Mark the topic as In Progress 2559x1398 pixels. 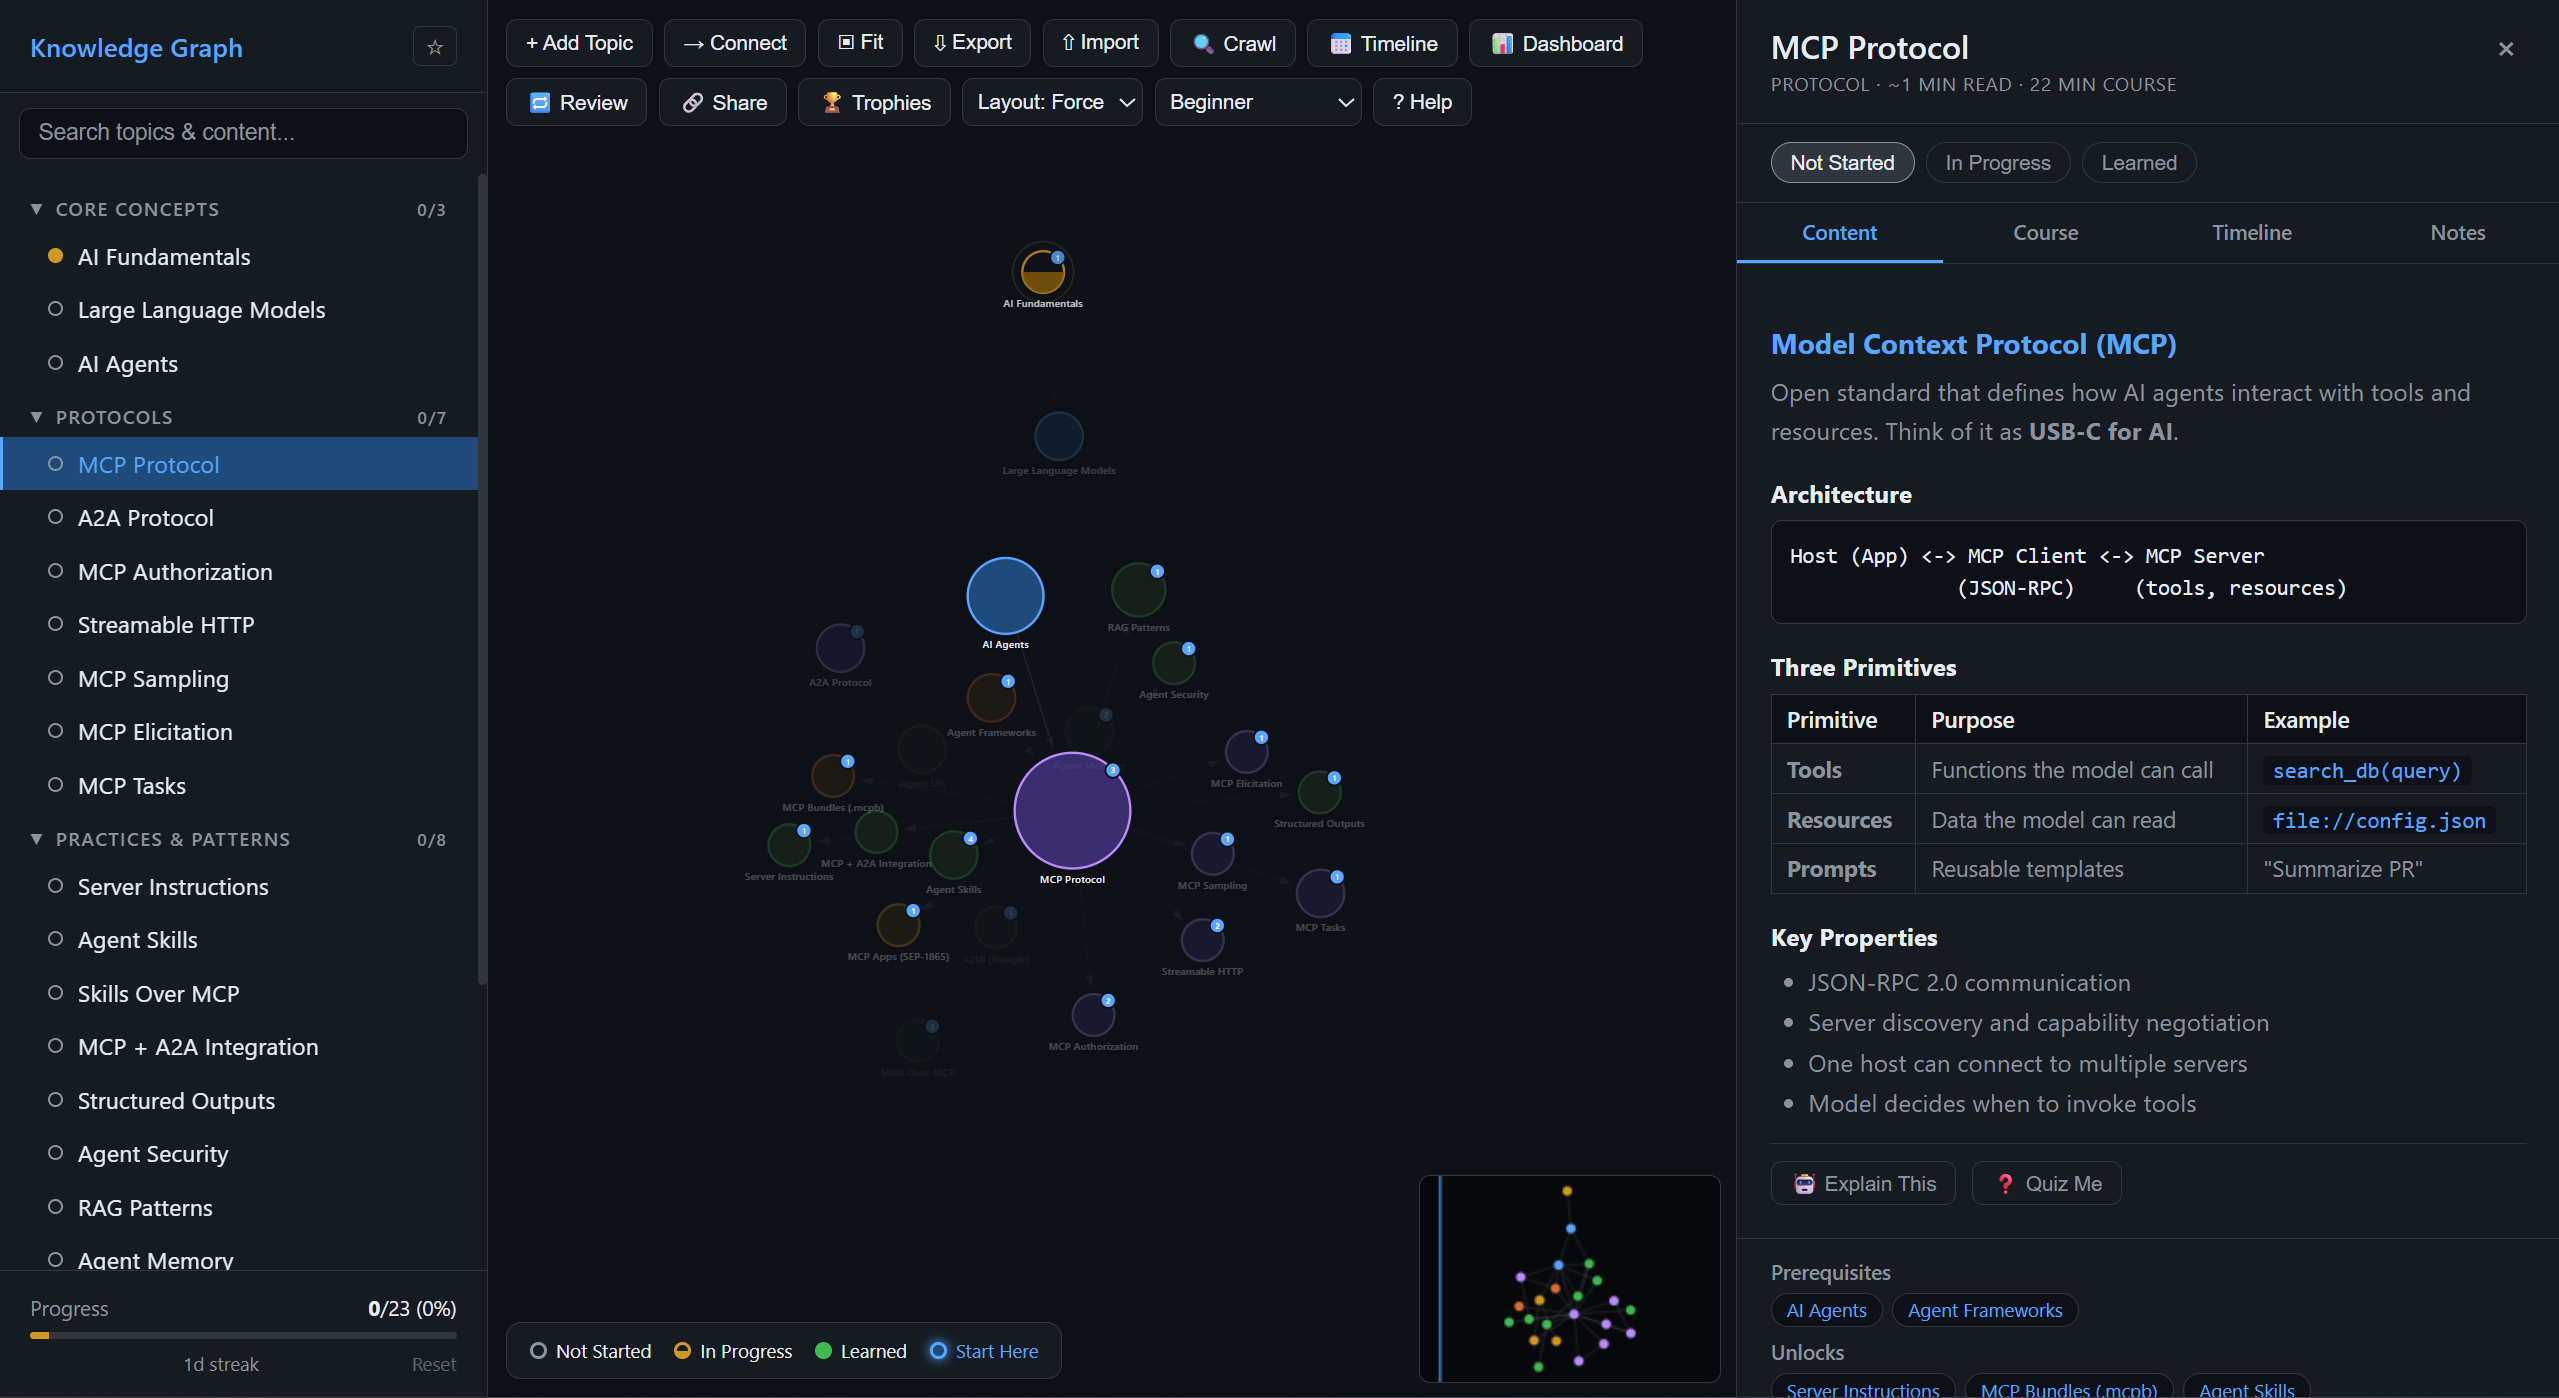click(x=1997, y=163)
